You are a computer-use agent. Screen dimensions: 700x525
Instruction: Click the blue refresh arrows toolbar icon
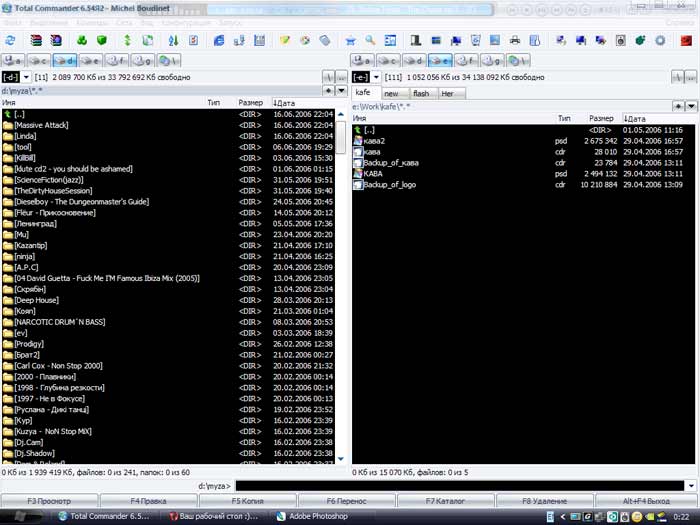click(10, 41)
